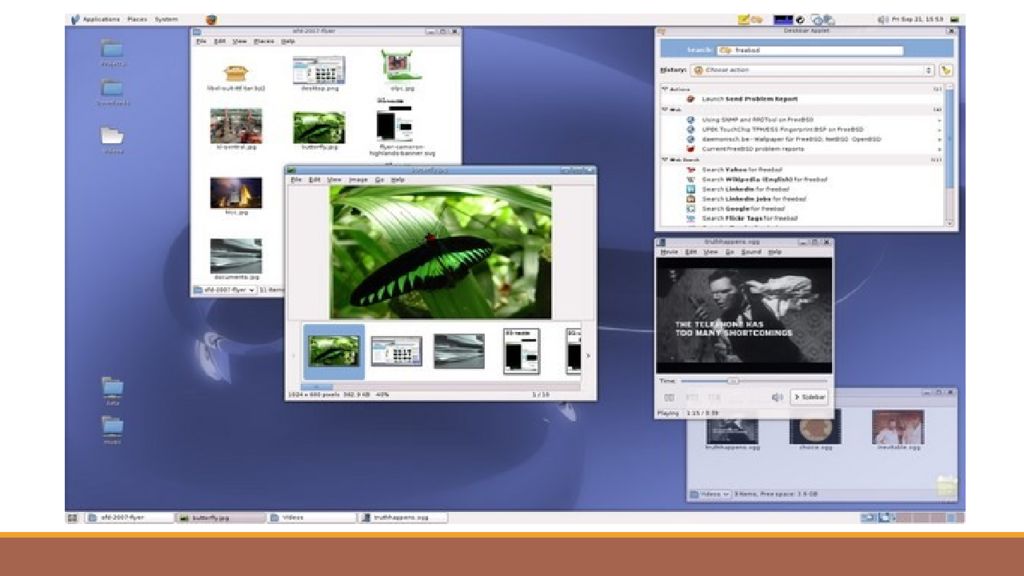
Task: Open the Places menu in the top panel
Action: tap(137, 20)
